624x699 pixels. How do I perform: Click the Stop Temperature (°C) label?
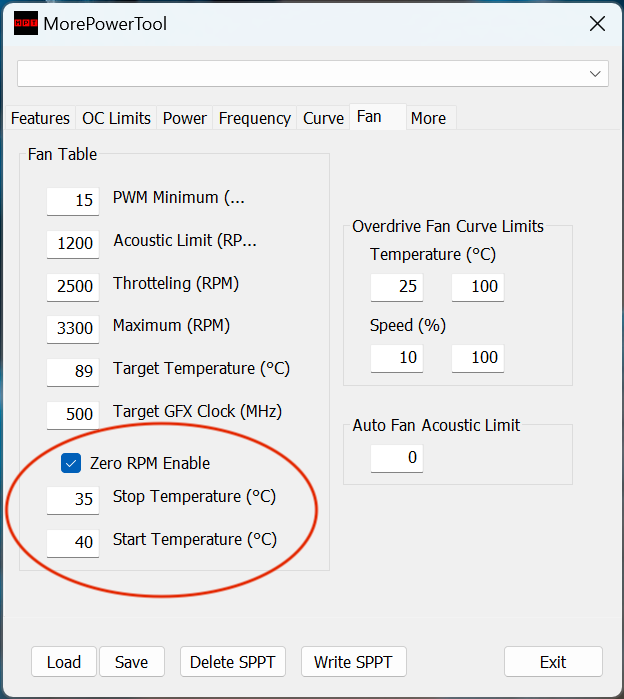tap(194, 497)
